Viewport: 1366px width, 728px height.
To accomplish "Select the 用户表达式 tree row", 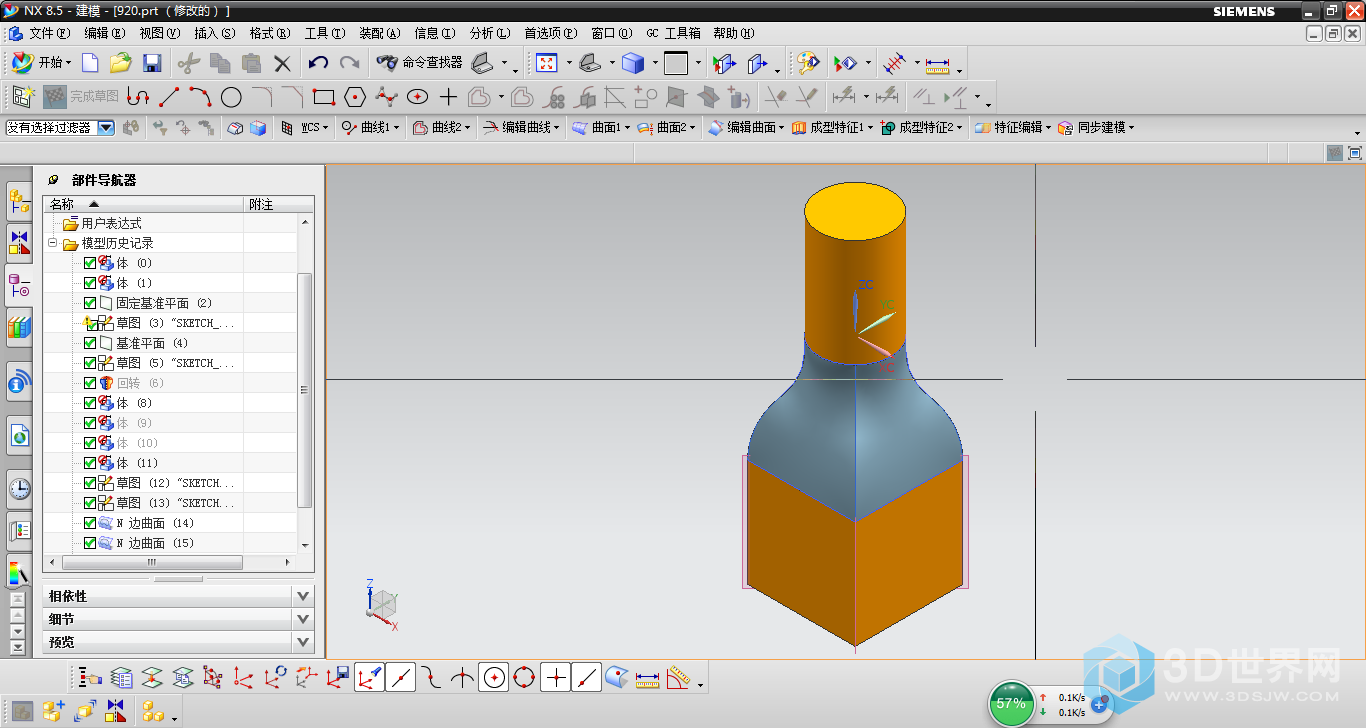I will pyautogui.click(x=111, y=223).
